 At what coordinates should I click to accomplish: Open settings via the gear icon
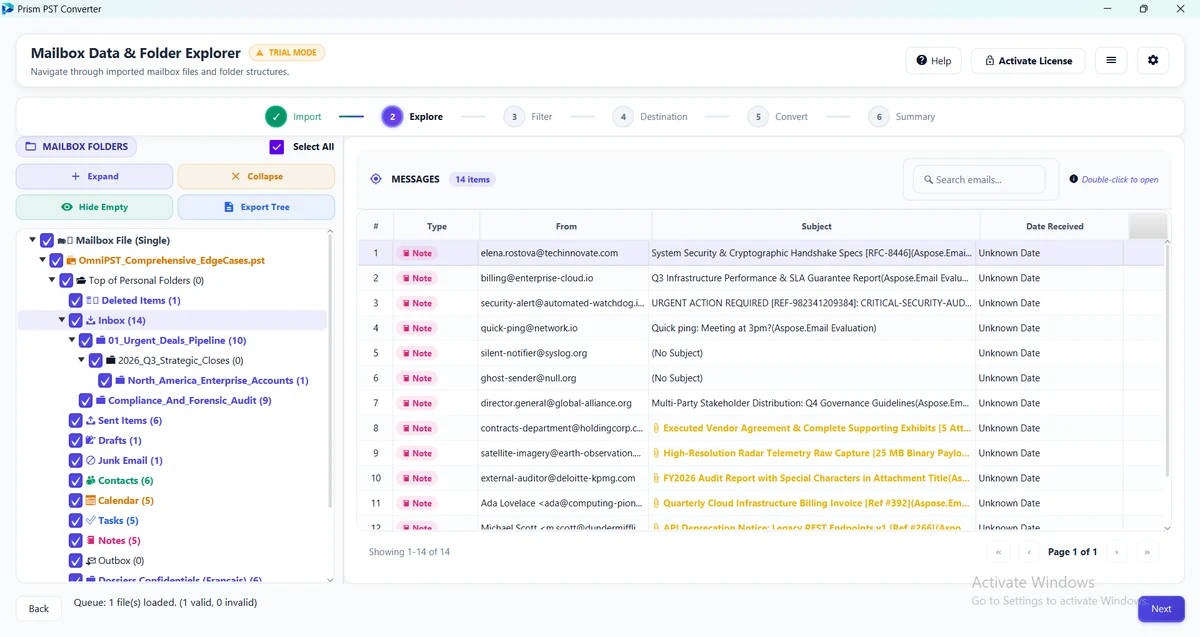pos(1153,60)
